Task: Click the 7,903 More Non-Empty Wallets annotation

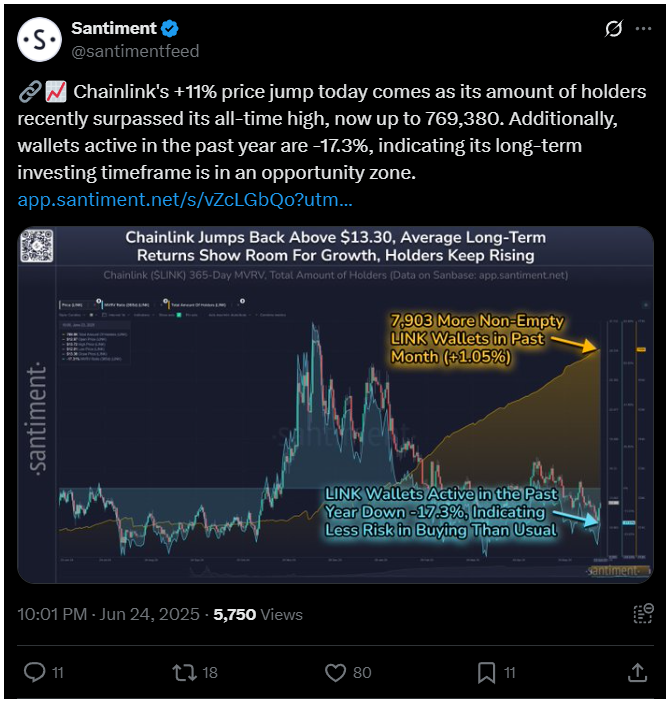Action: pos(477,338)
